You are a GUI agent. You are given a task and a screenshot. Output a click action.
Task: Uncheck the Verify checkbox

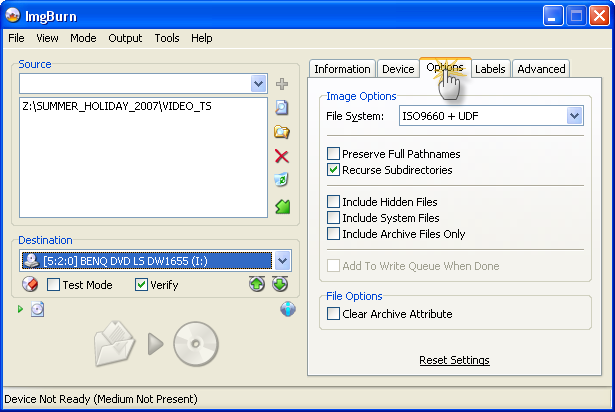pos(141,284)
